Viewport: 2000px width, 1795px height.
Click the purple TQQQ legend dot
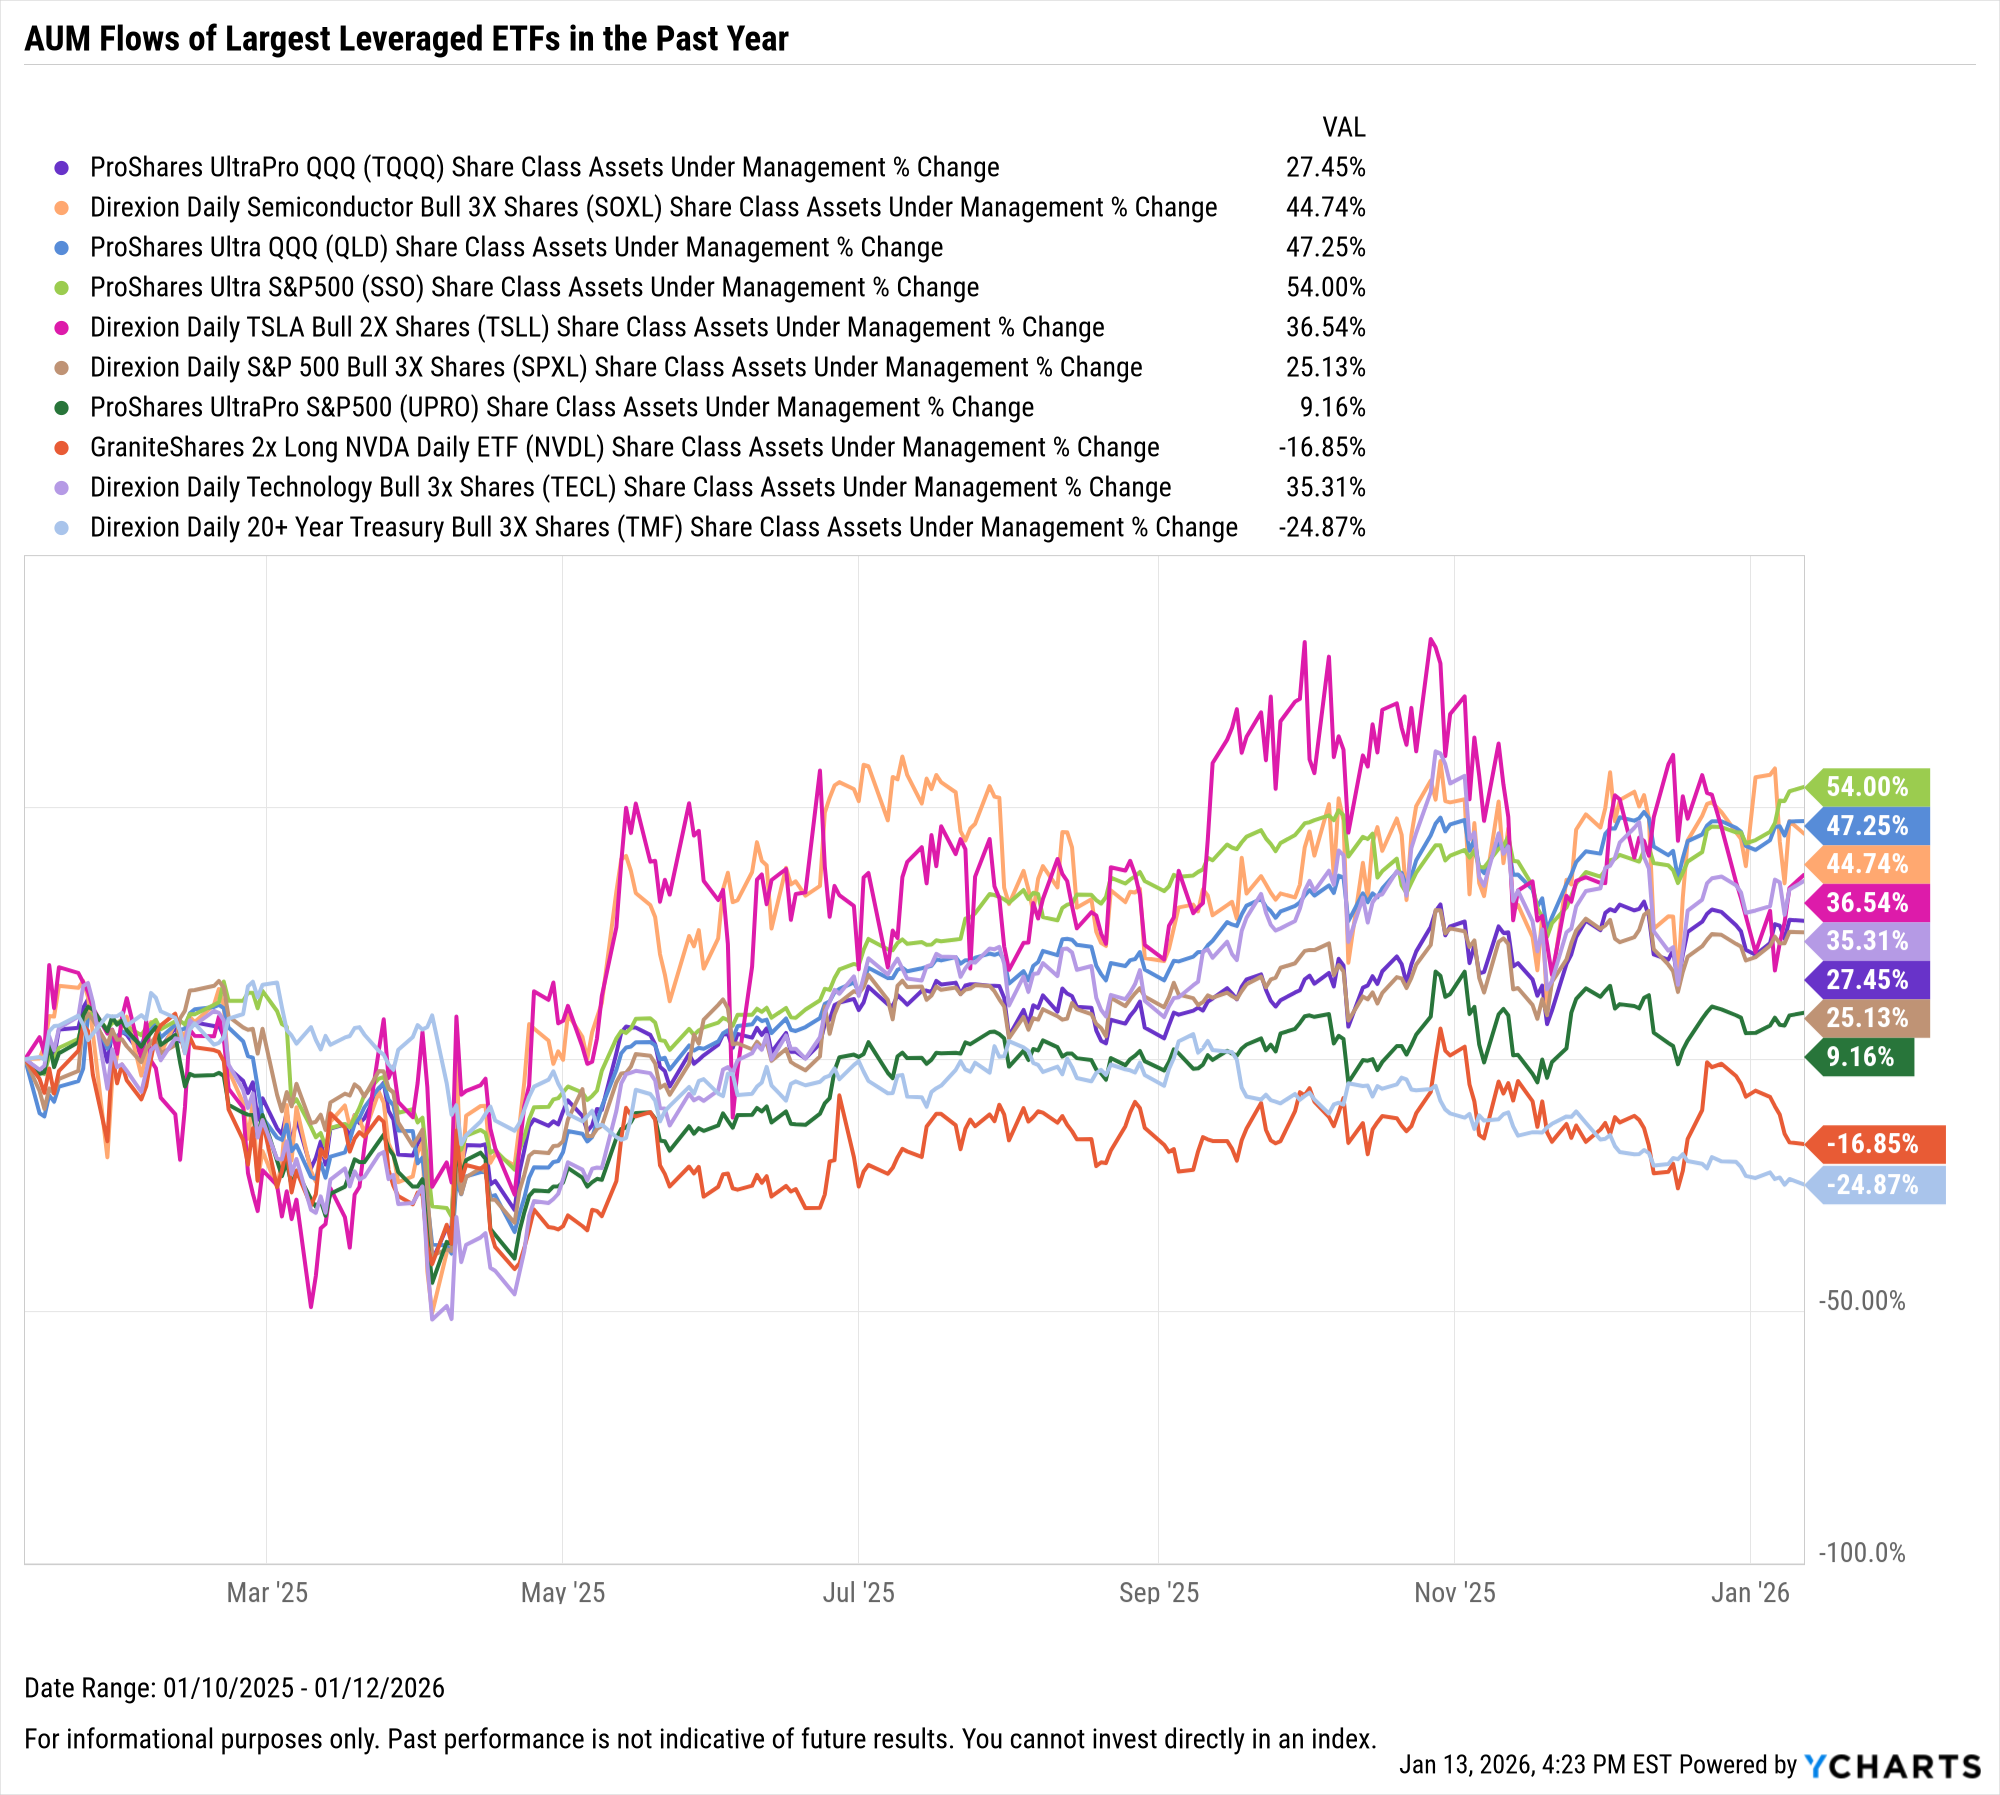[62, 168]
